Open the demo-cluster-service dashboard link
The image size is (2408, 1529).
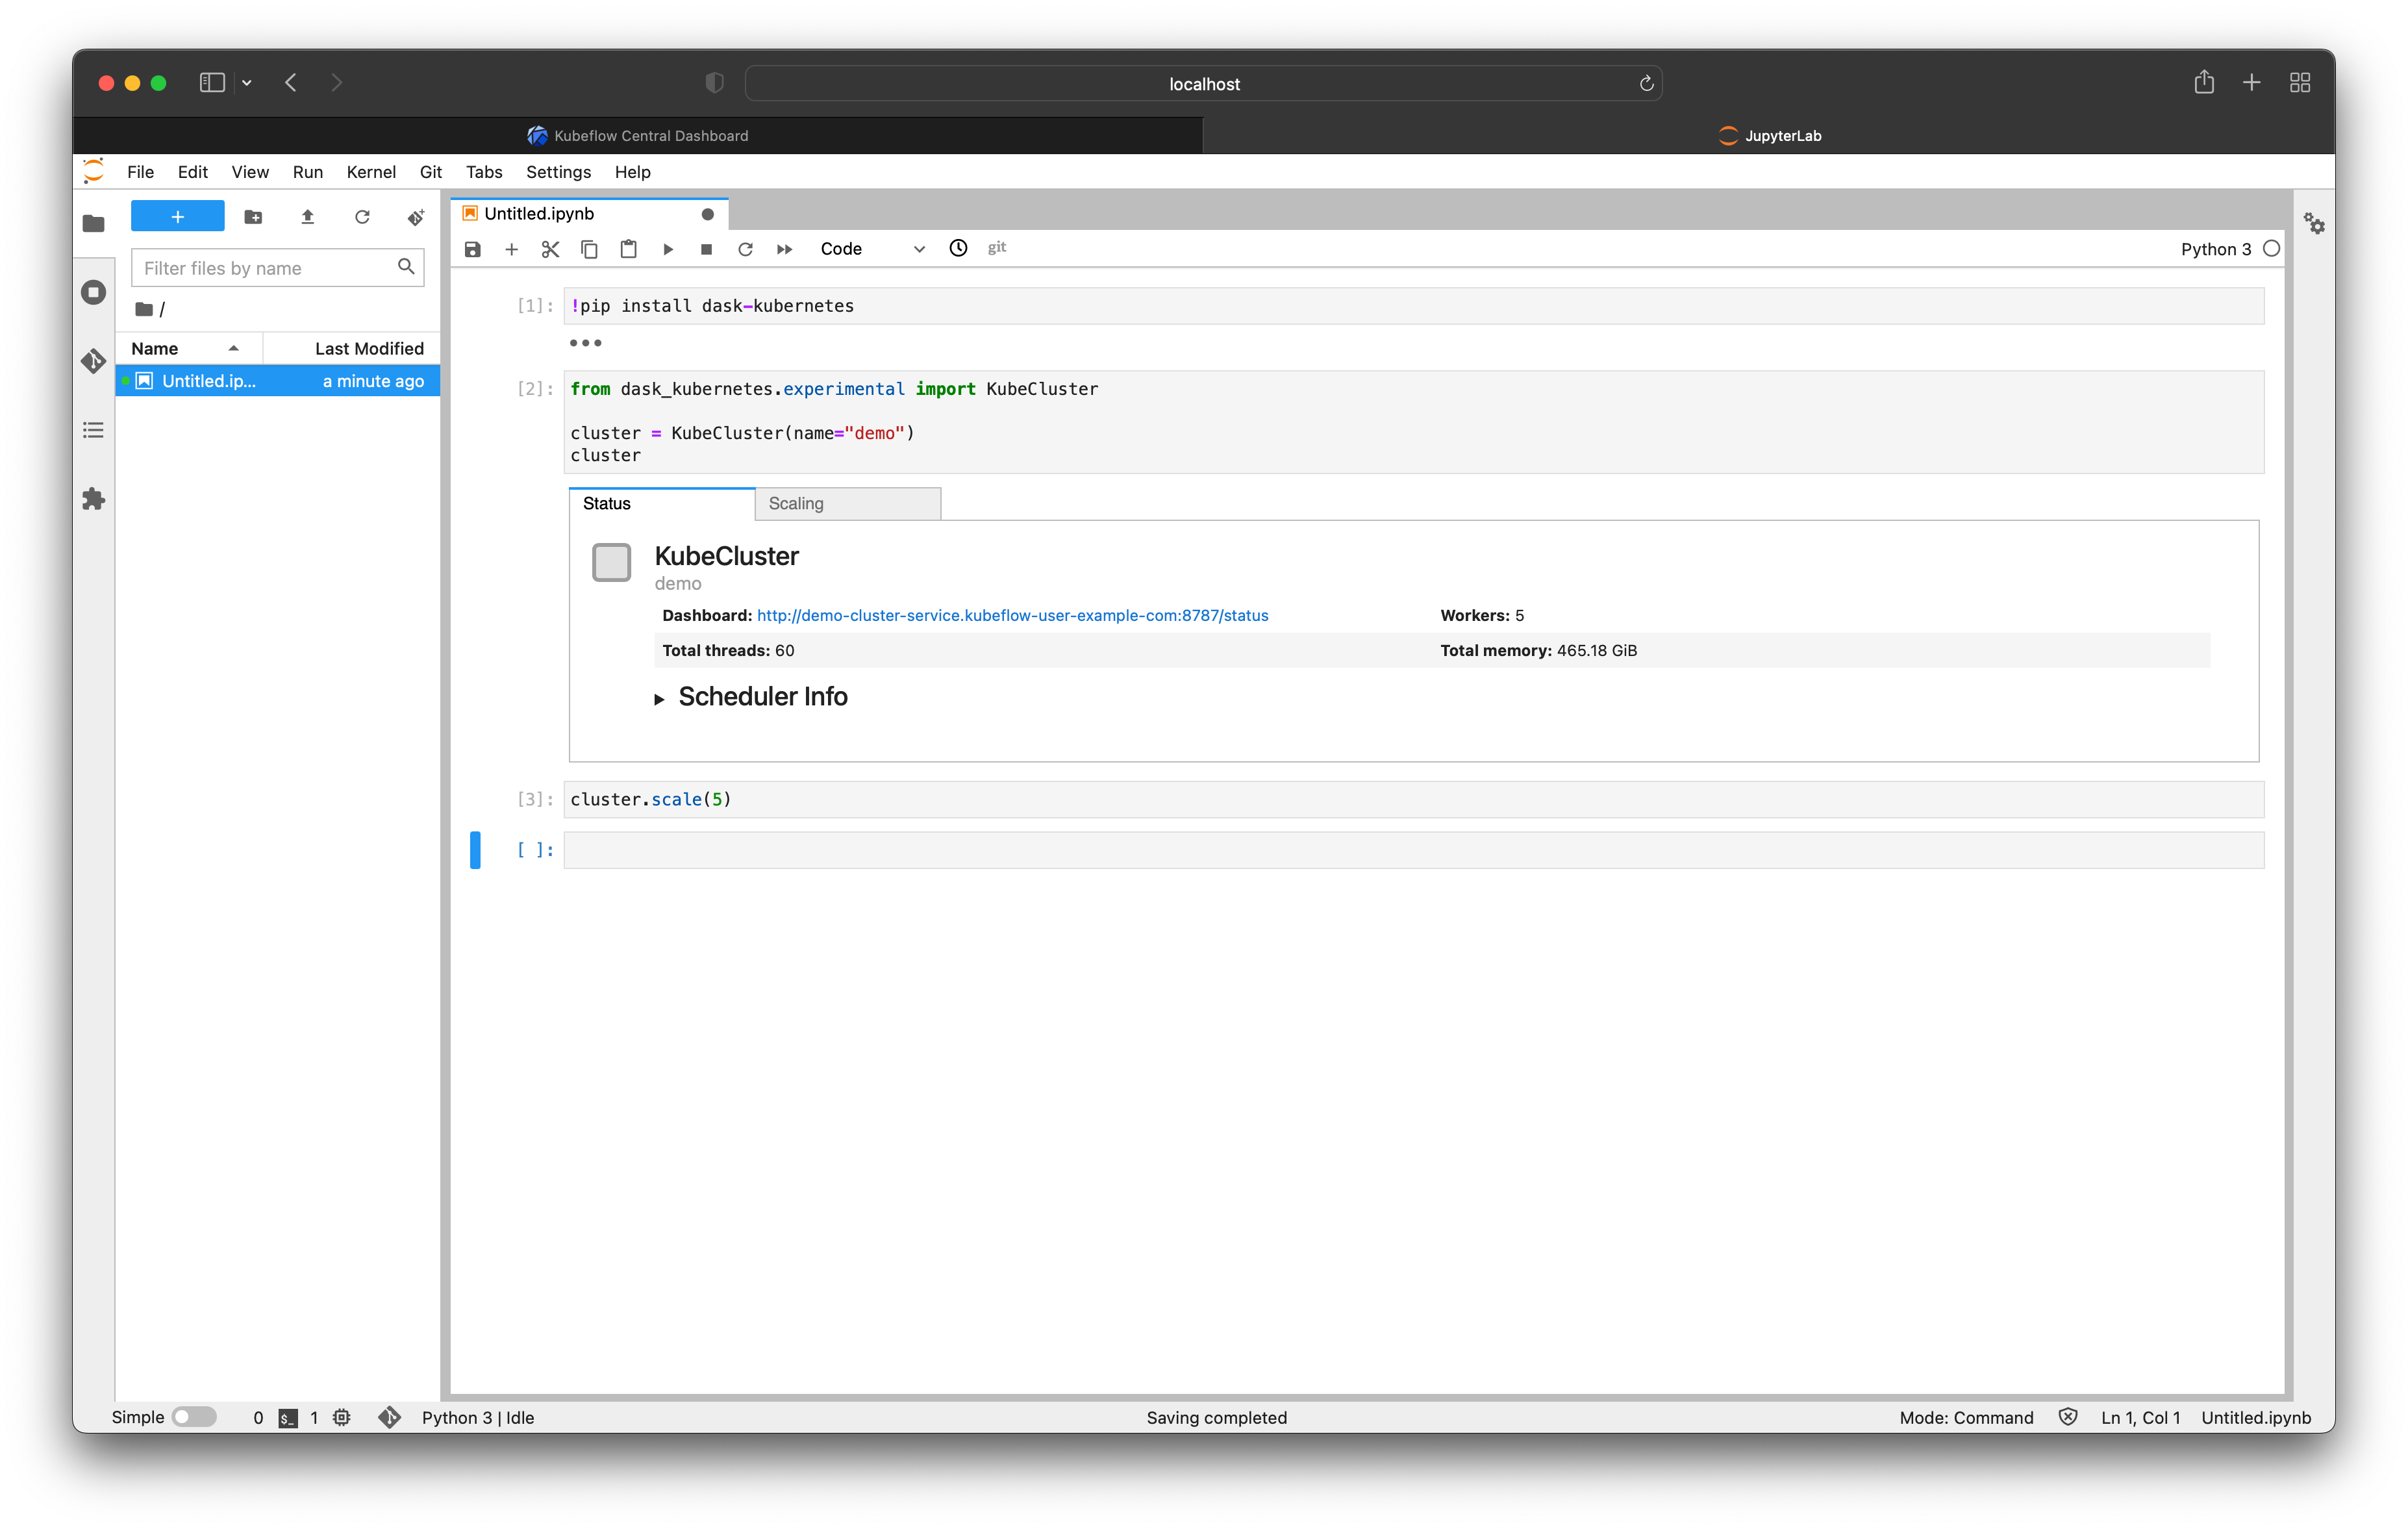(1012, 615)
